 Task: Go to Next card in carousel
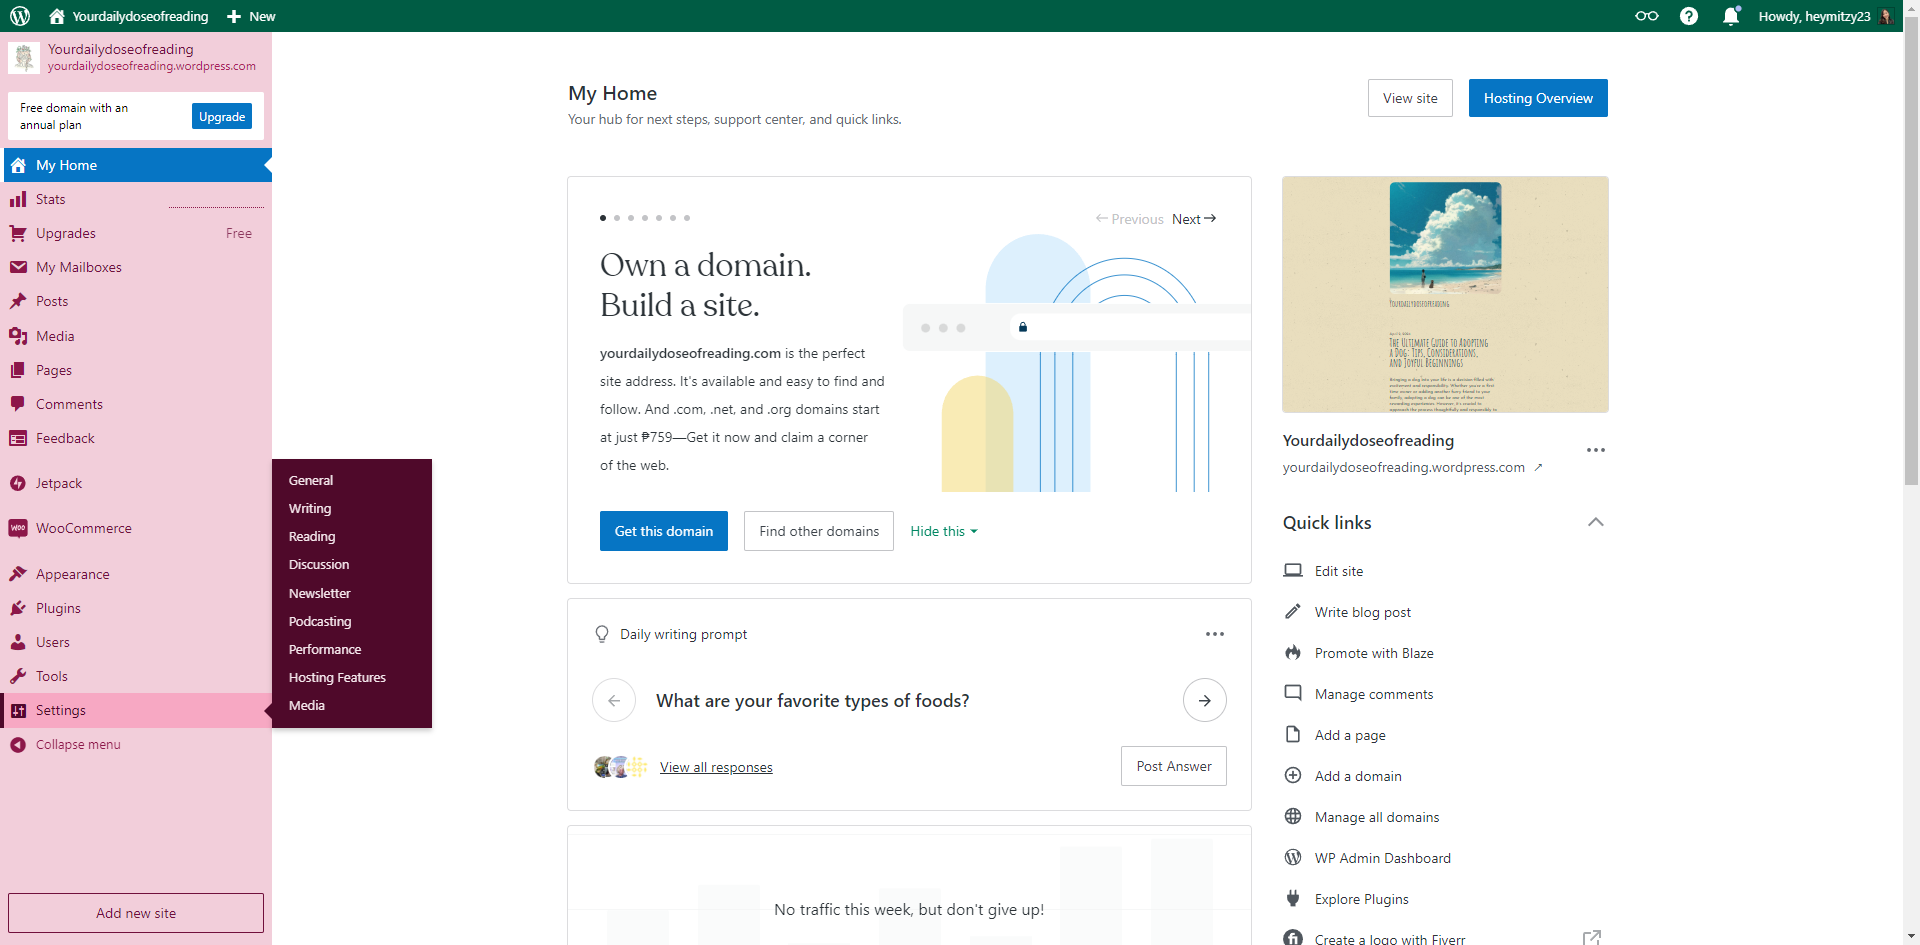tap(1194, 219)
